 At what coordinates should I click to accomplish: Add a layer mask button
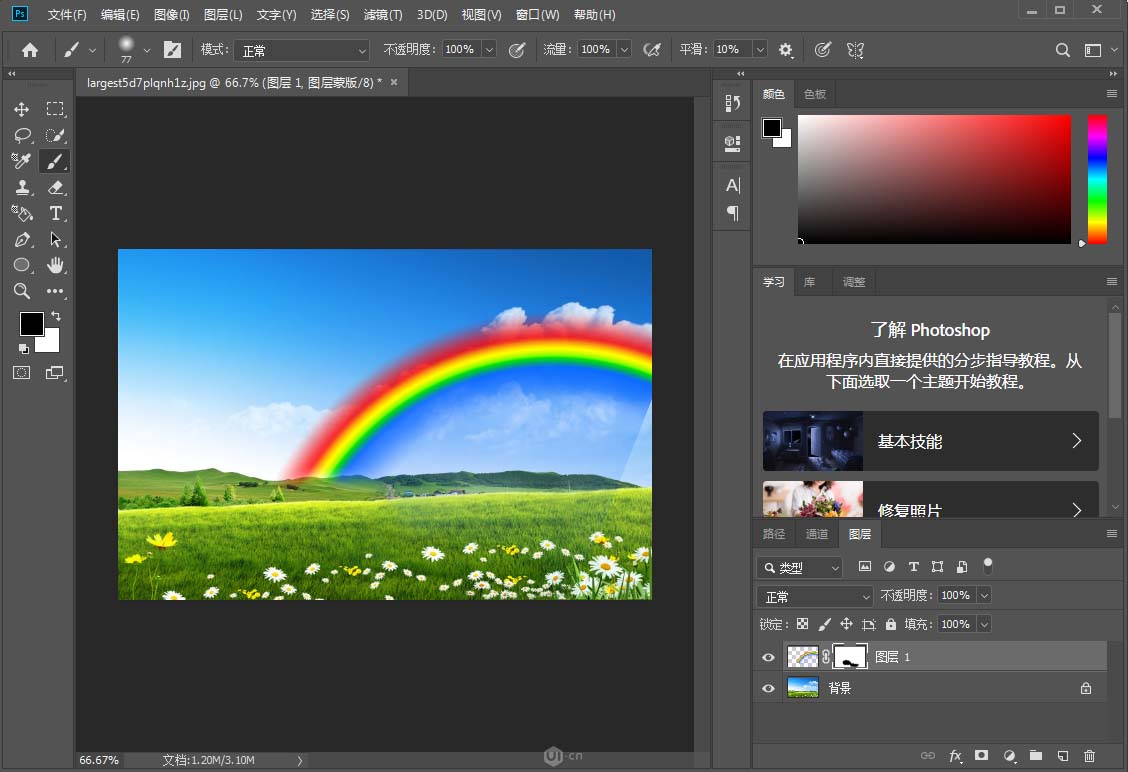(x=981, y=755)
